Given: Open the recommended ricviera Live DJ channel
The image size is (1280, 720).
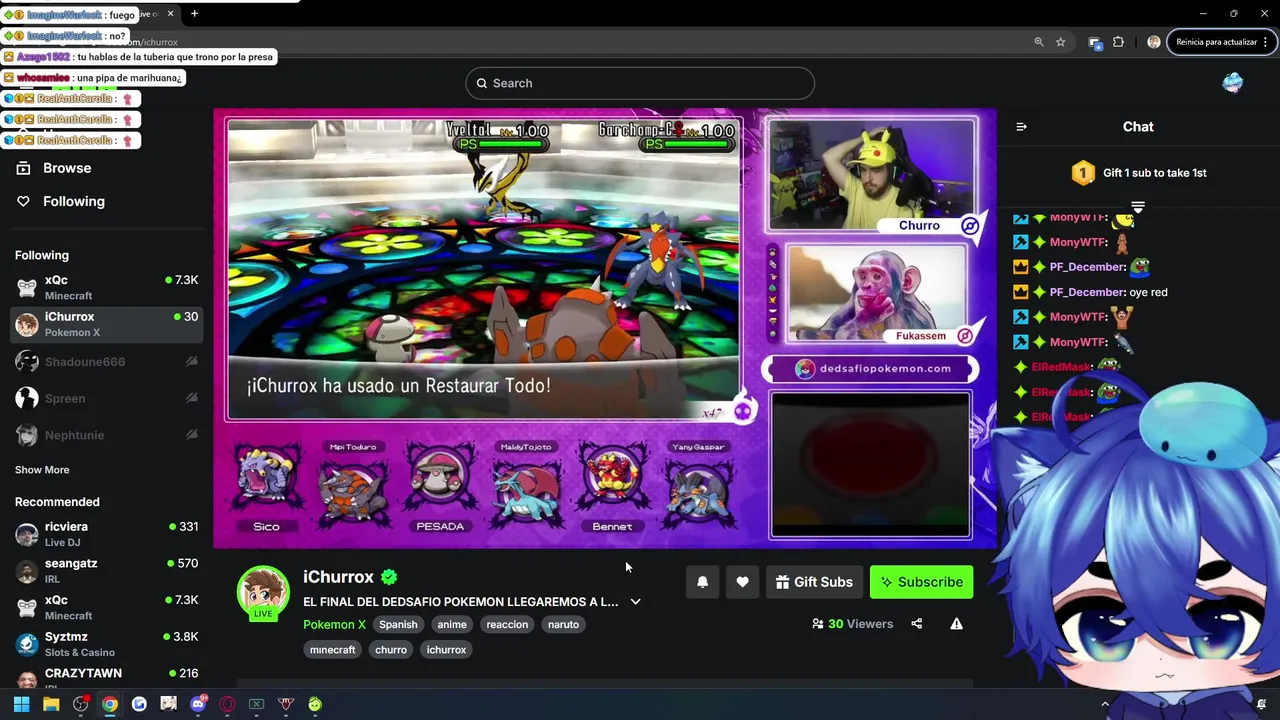Looking at the screenshot, I should point(106,534).
